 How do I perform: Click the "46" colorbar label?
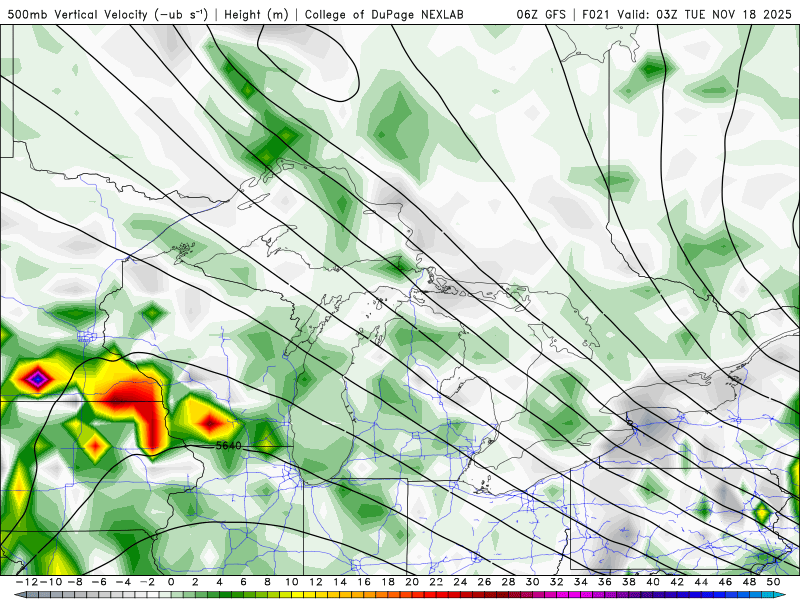coord(725,582)
